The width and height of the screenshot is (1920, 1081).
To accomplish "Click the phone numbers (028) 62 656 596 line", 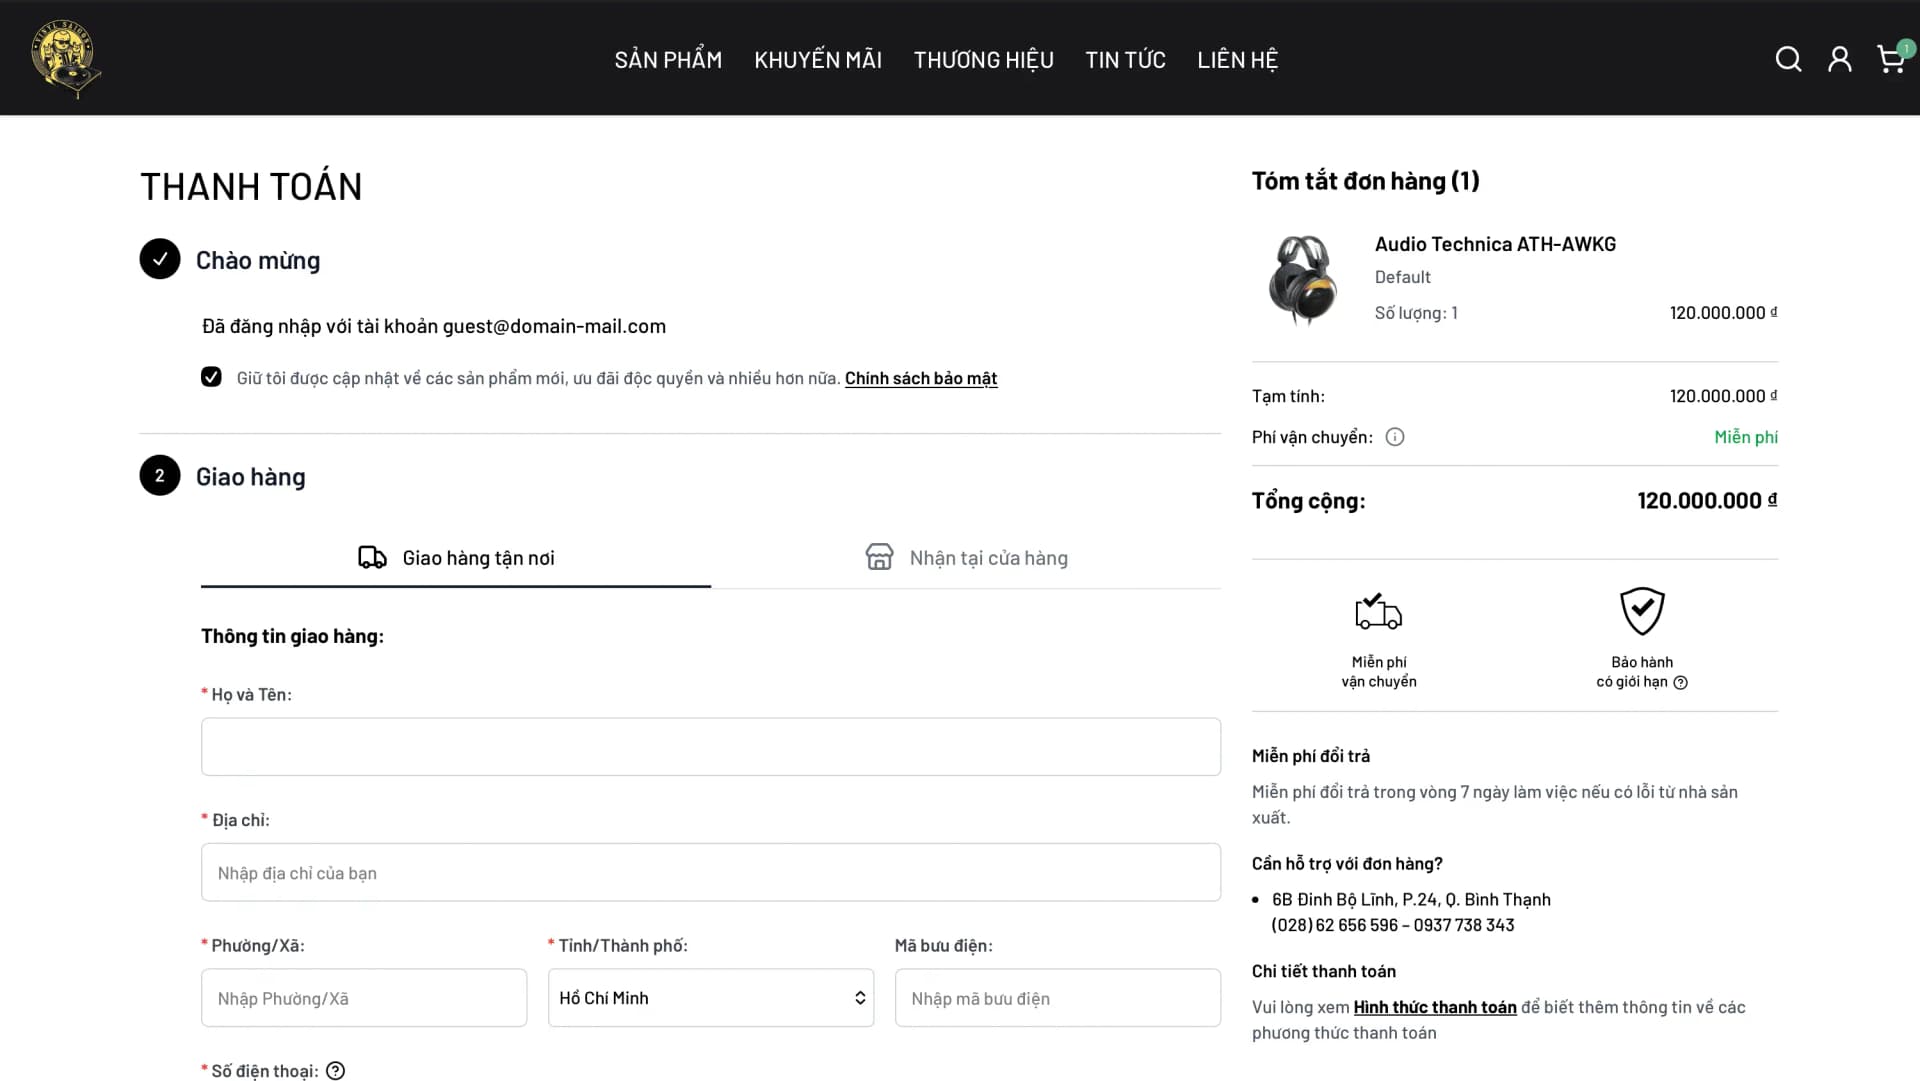I will click(1393, 926).
